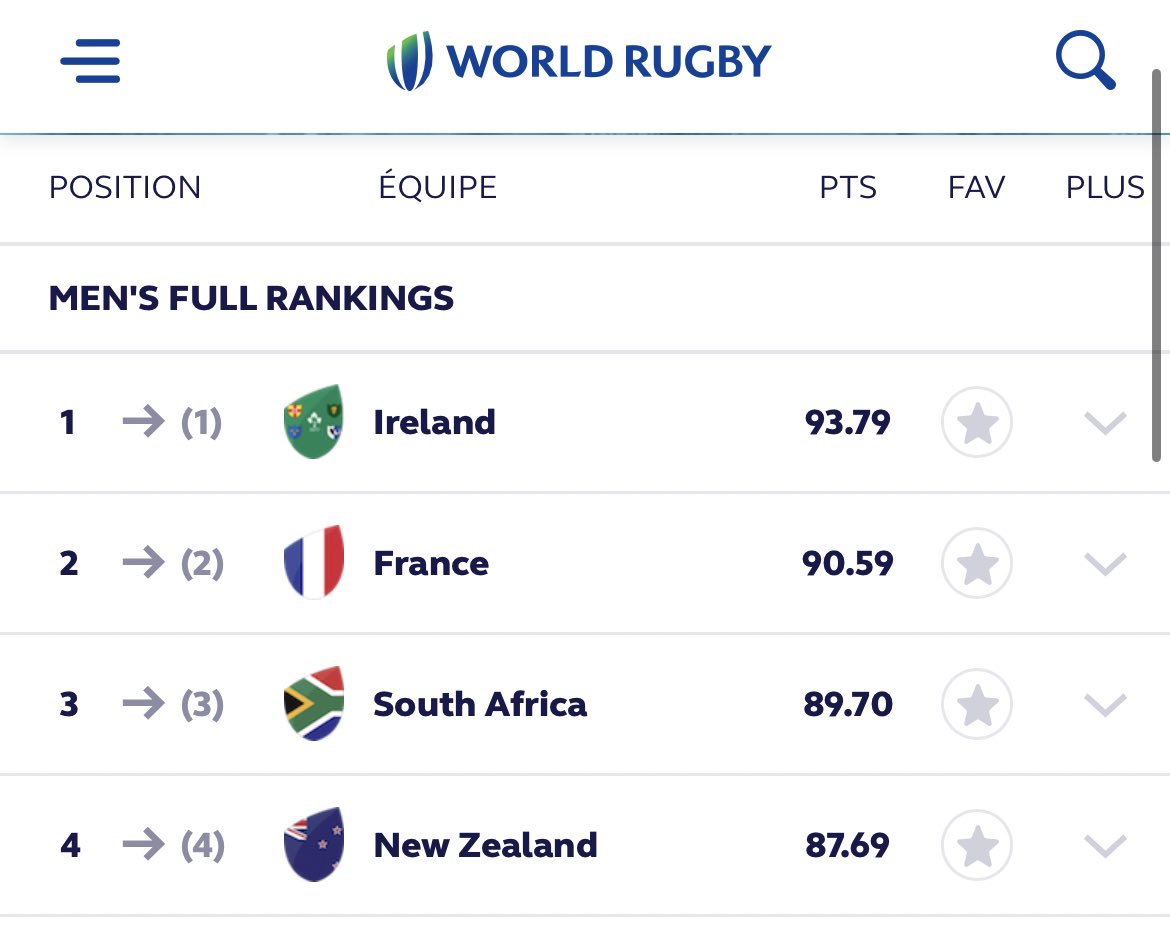
Task: Select the ÉQUIPE column header
Action: coord(437,186)
